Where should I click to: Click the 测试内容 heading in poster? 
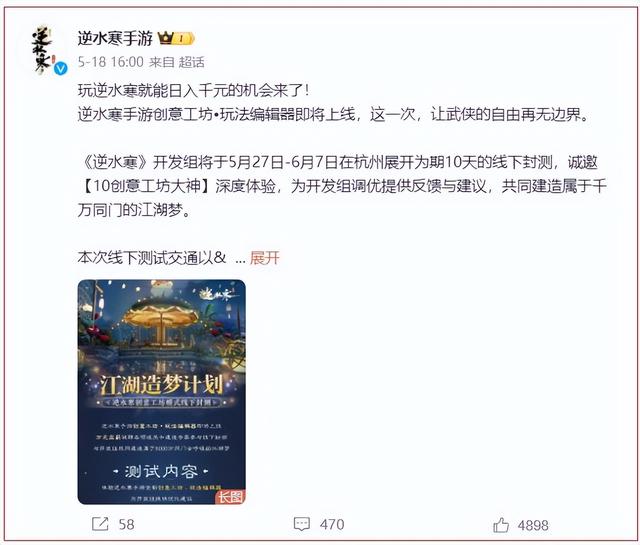[161, 472]
